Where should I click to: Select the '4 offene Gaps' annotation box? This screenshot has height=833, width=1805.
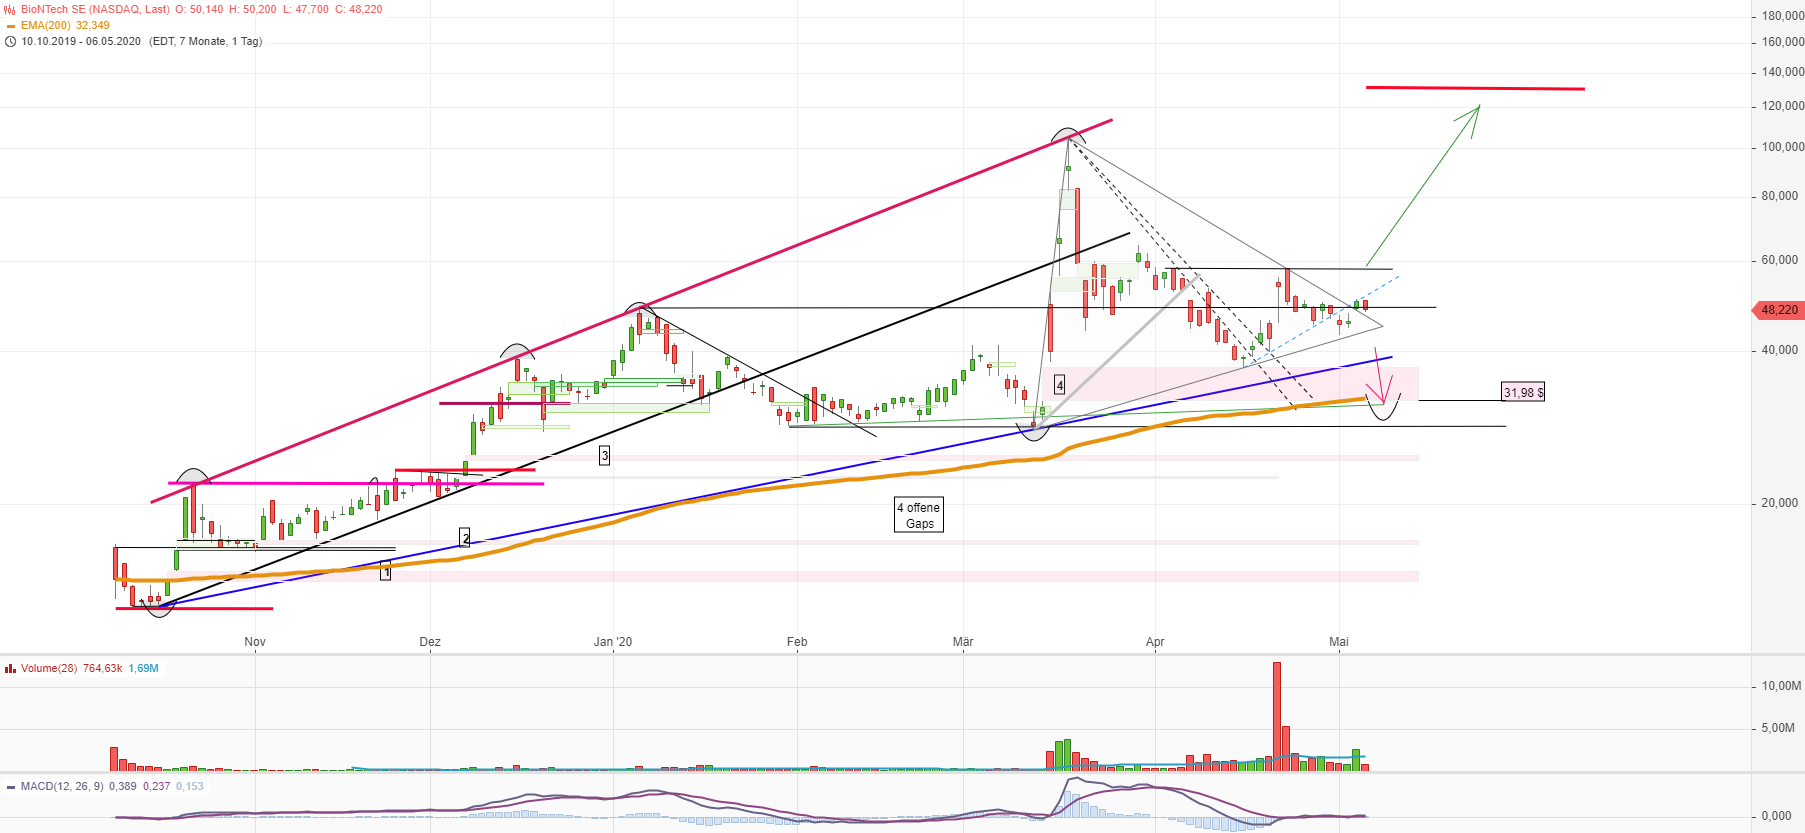point(919,516)
